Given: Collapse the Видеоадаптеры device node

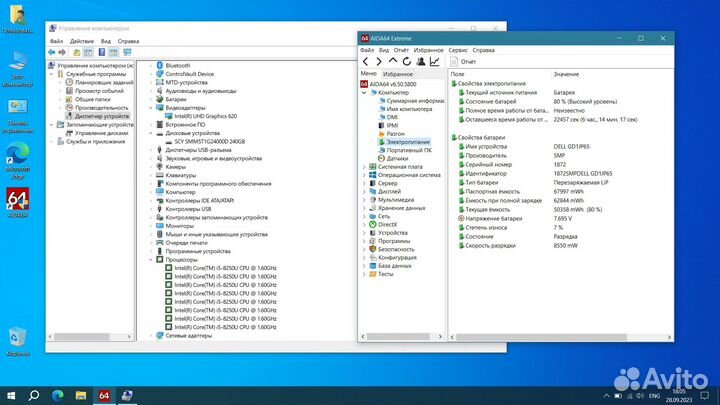Looking at the screenshot, I should [x=152, y=108].
